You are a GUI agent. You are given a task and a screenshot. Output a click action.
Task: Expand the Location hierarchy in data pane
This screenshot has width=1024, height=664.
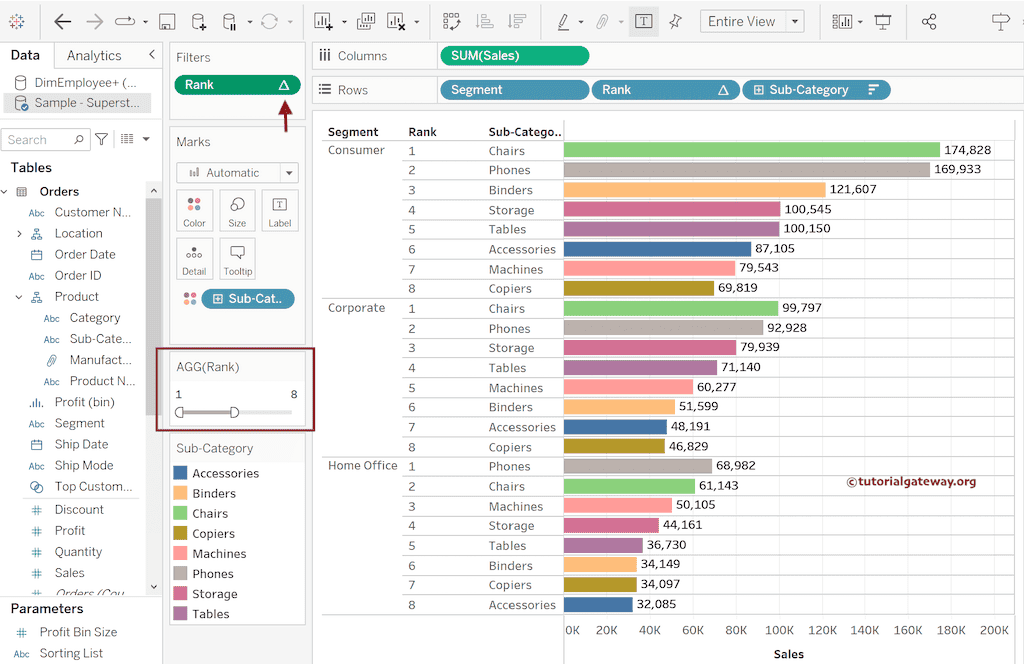pyautogui.click(x=19, y=234)
